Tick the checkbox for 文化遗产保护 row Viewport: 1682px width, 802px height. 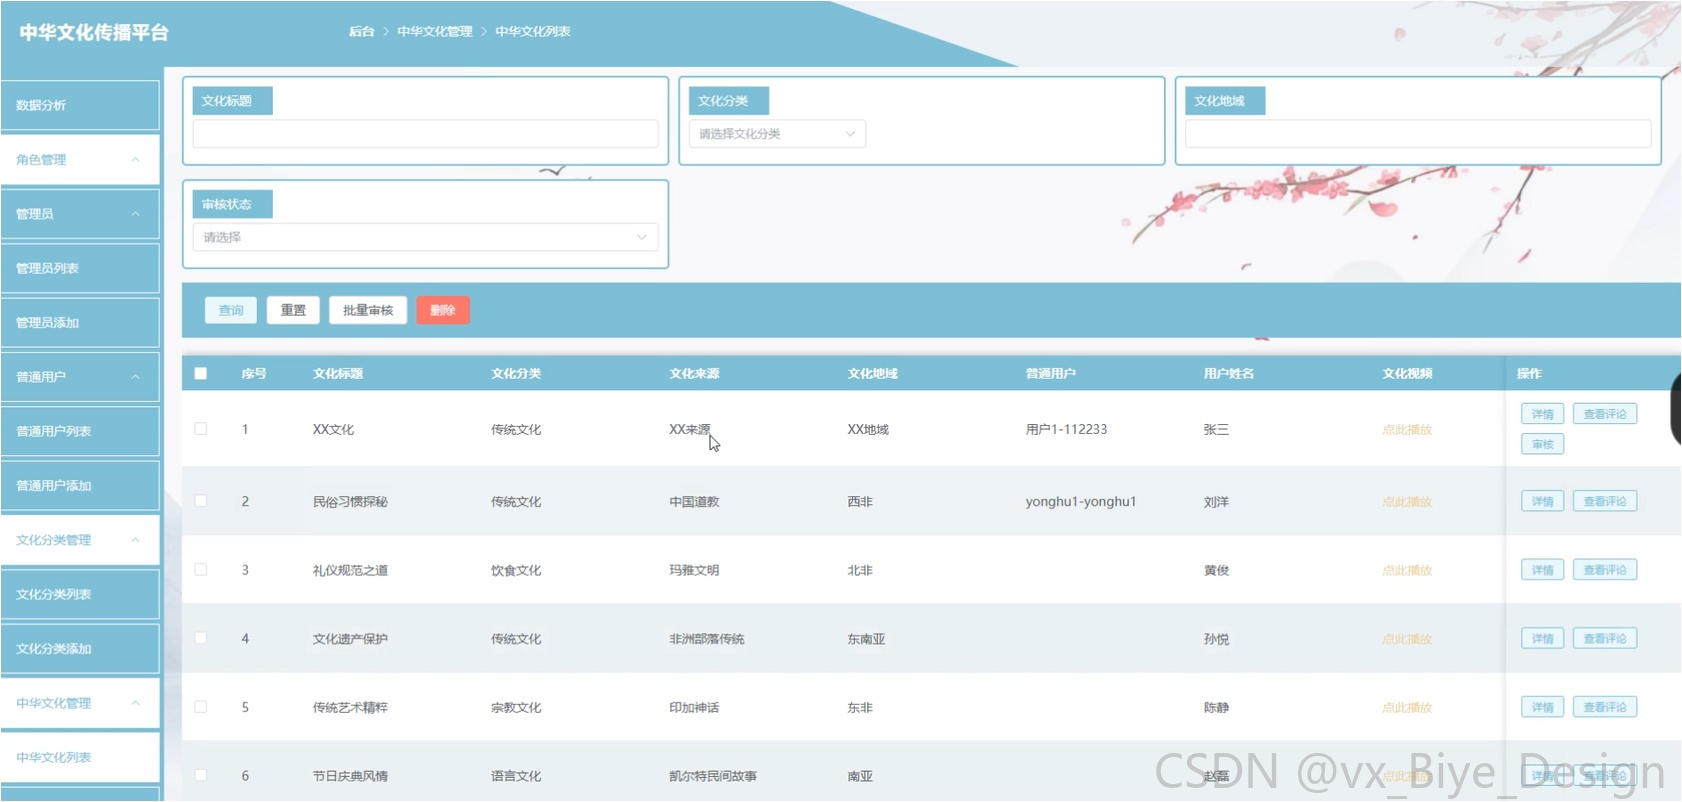201,638
